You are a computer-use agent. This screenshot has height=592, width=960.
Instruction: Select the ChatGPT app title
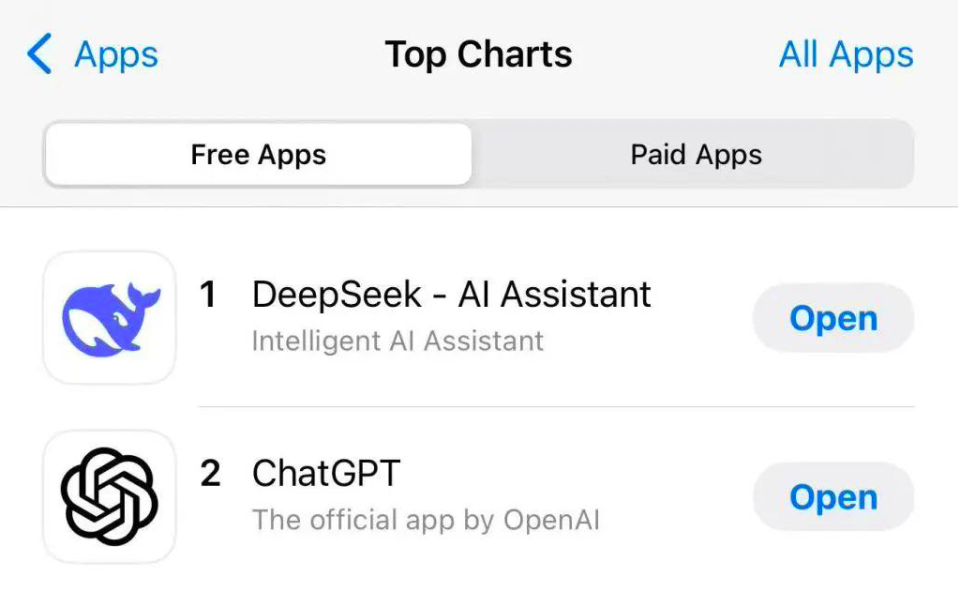(x=326, y=473)
